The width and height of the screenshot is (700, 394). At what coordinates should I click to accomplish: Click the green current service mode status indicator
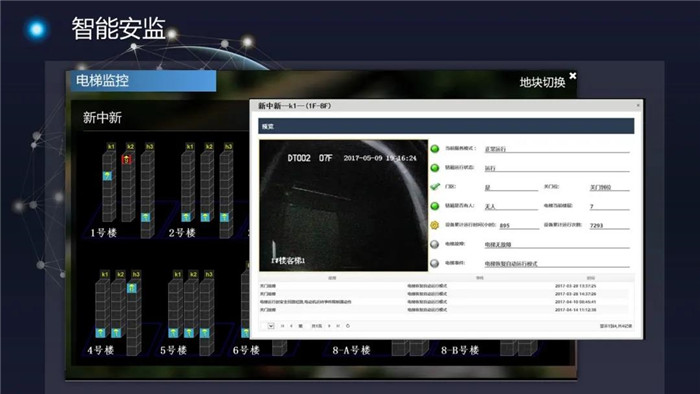(x=434, y=149)
